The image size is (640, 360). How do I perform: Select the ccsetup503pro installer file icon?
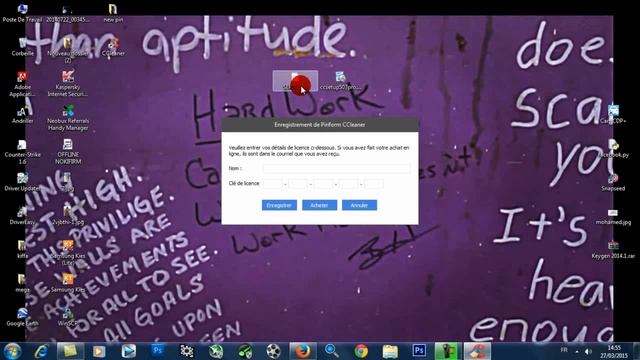tap(340, 81)
